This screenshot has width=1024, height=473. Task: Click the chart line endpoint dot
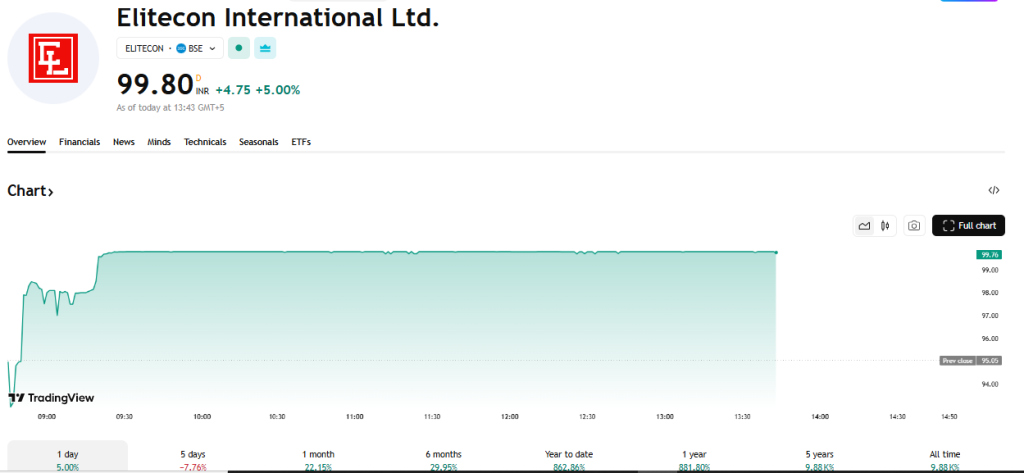[776, 252]
